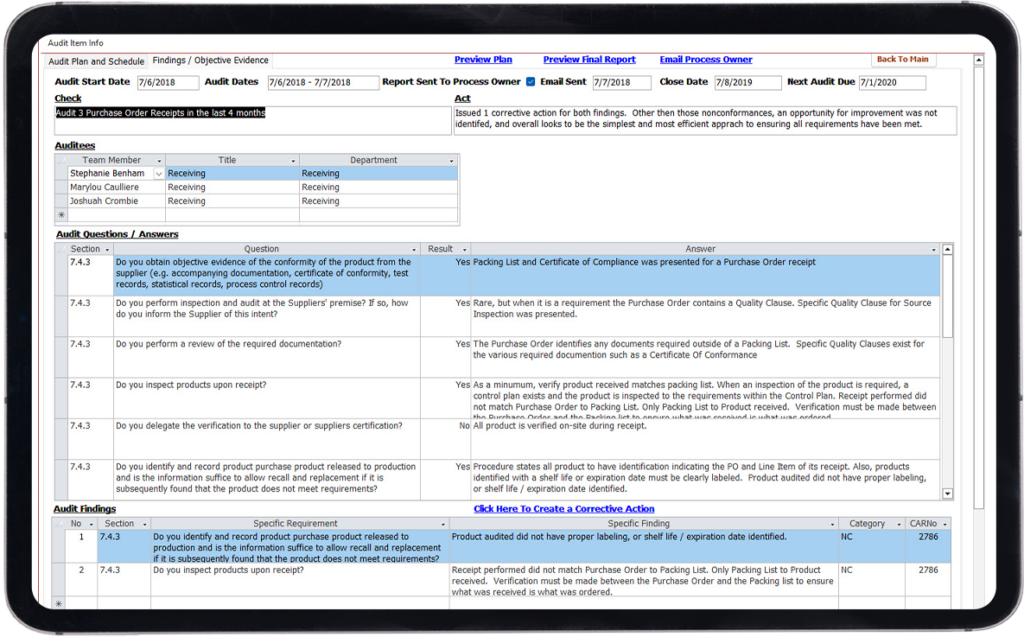1024x637 pixels.
Task: Open the CARNo column filter dropdown
Action: pos(945,522)
